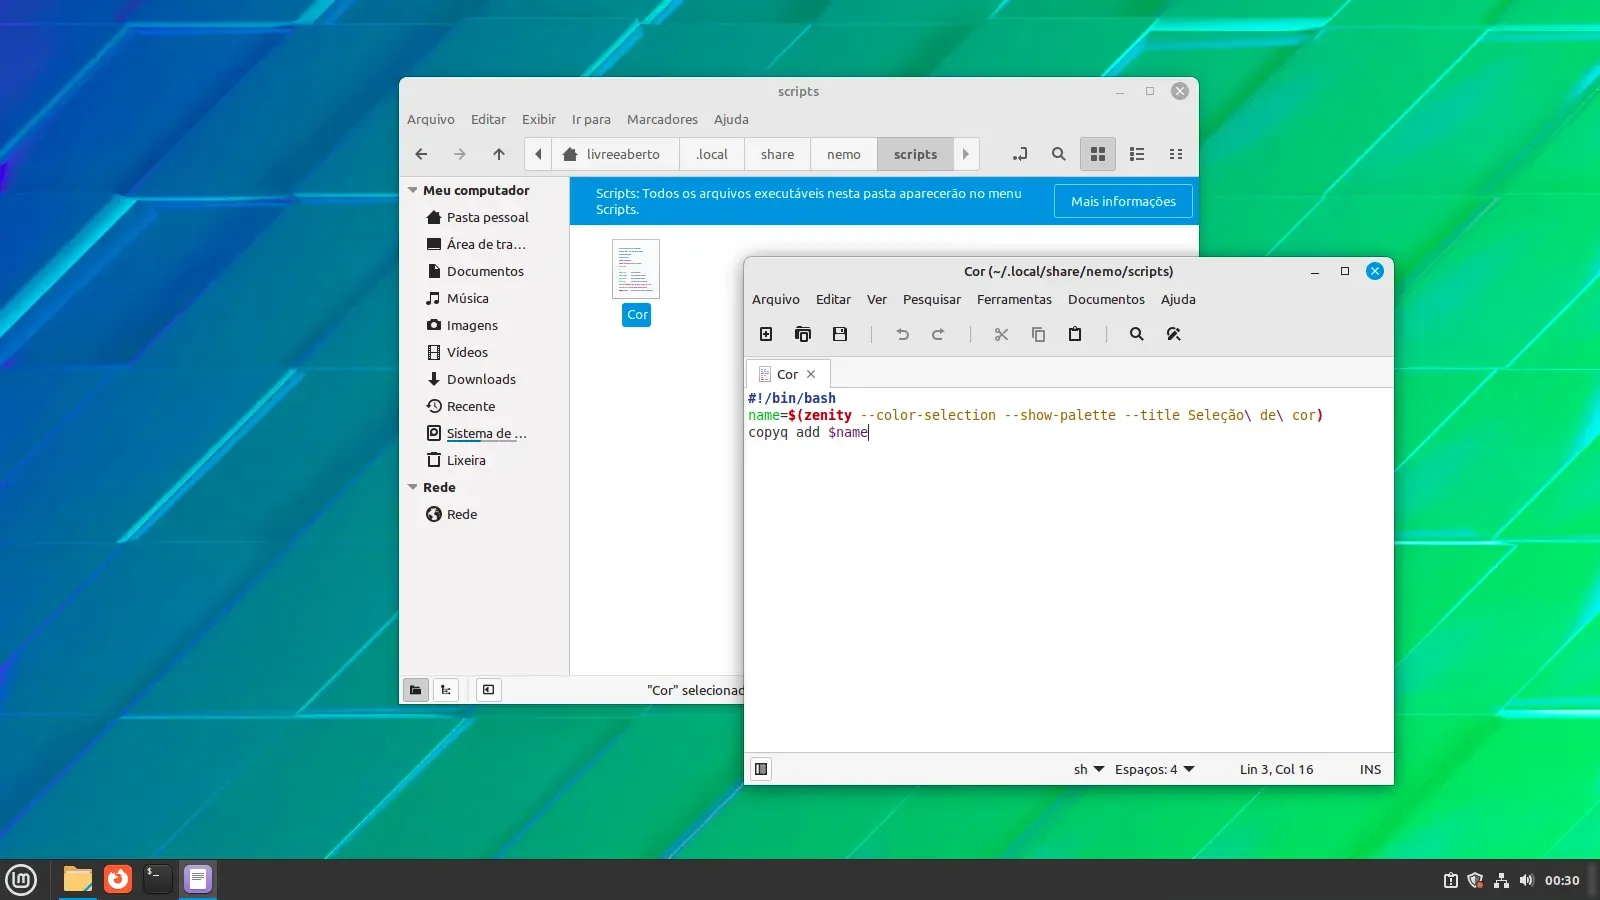Screen dimensions: 1600x900
Task: Toggle location entry in Nemo toolbar
Action: tap(1019, 154)
